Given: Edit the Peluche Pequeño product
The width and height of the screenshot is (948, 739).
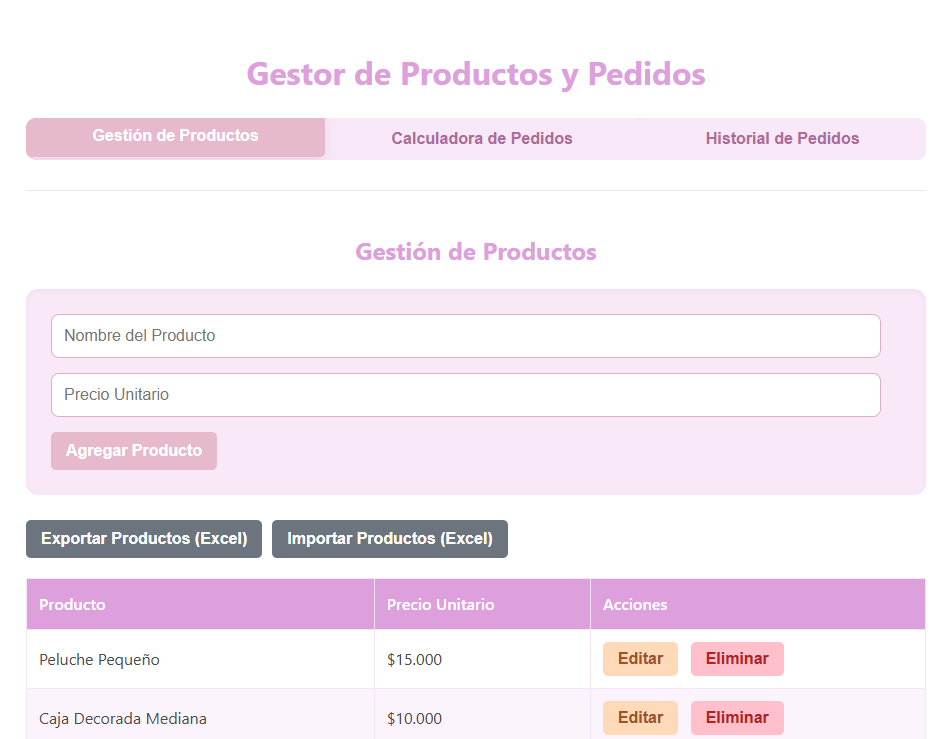Looking at the screenshot, I should 640,659.
